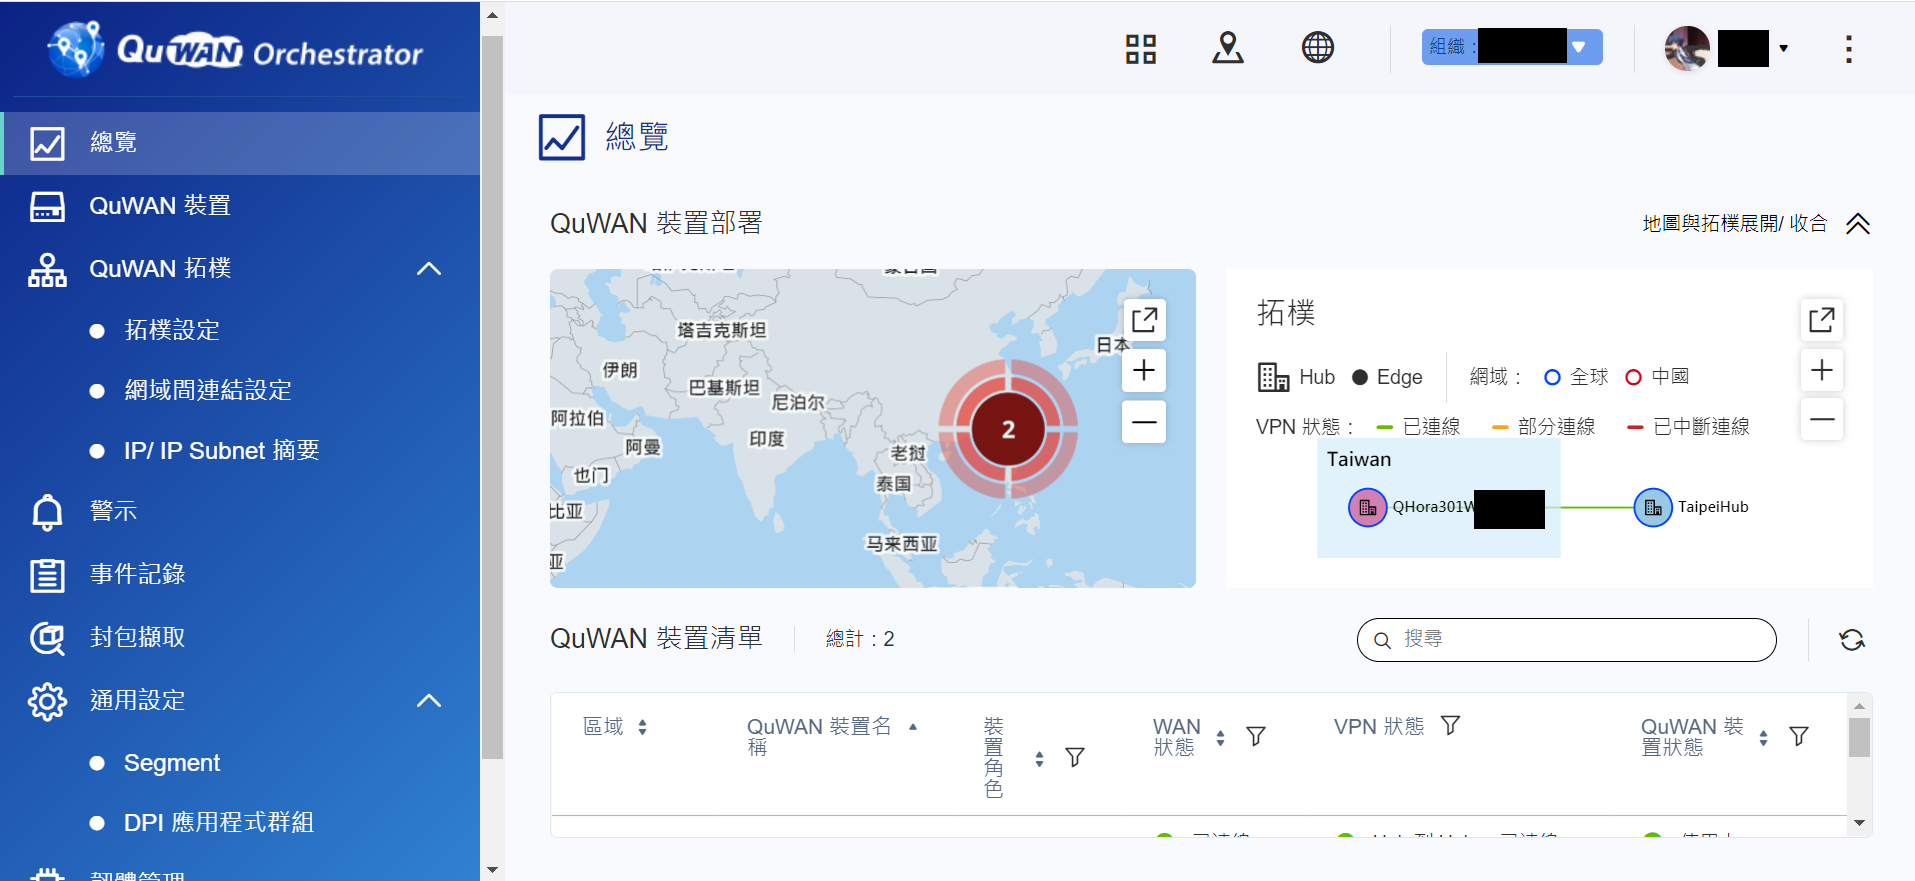The width and height of the screenshot is (1915, 881).
Task: Collapse map and topology with 收合 chevron
Action: [x=1858, y=224]
